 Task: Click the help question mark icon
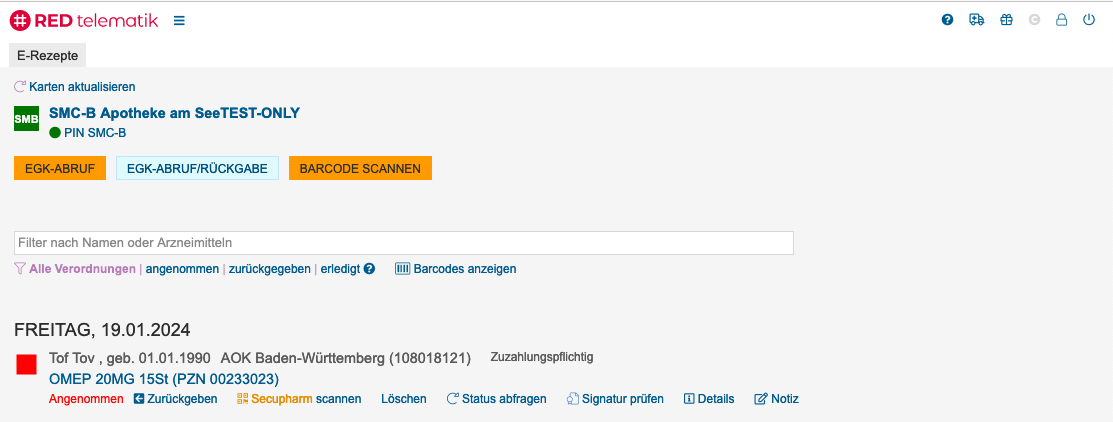[x=947, y=20]
